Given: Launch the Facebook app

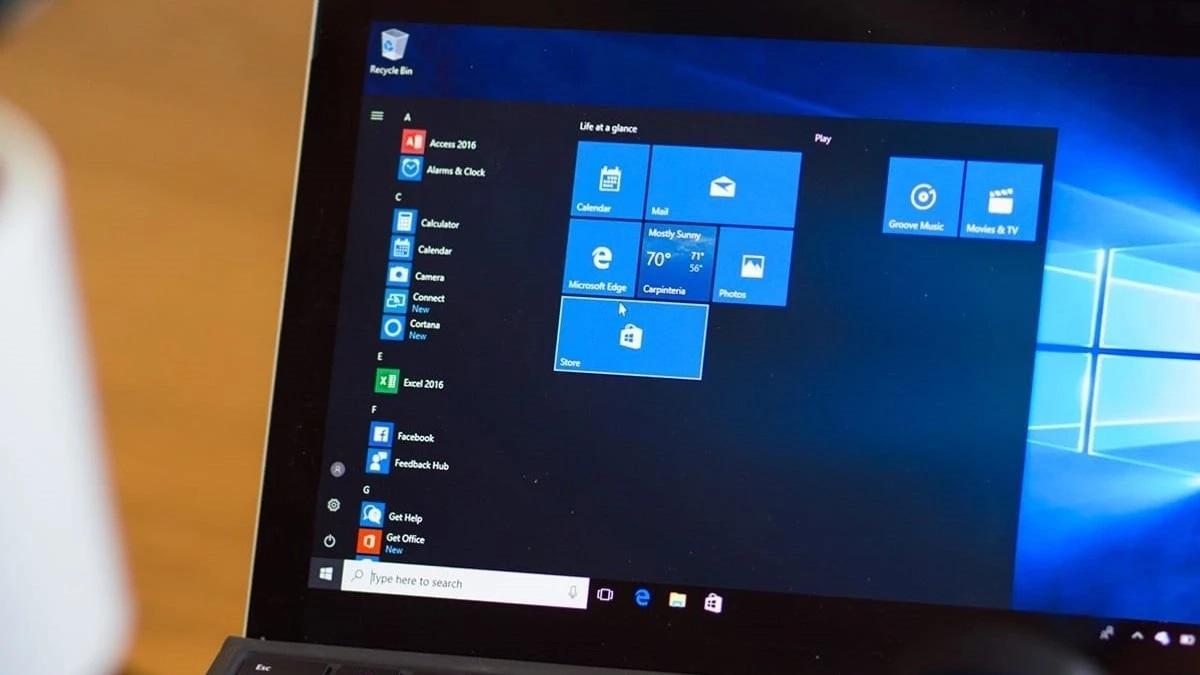Looking at the screenshot, I should coord(401,436).
